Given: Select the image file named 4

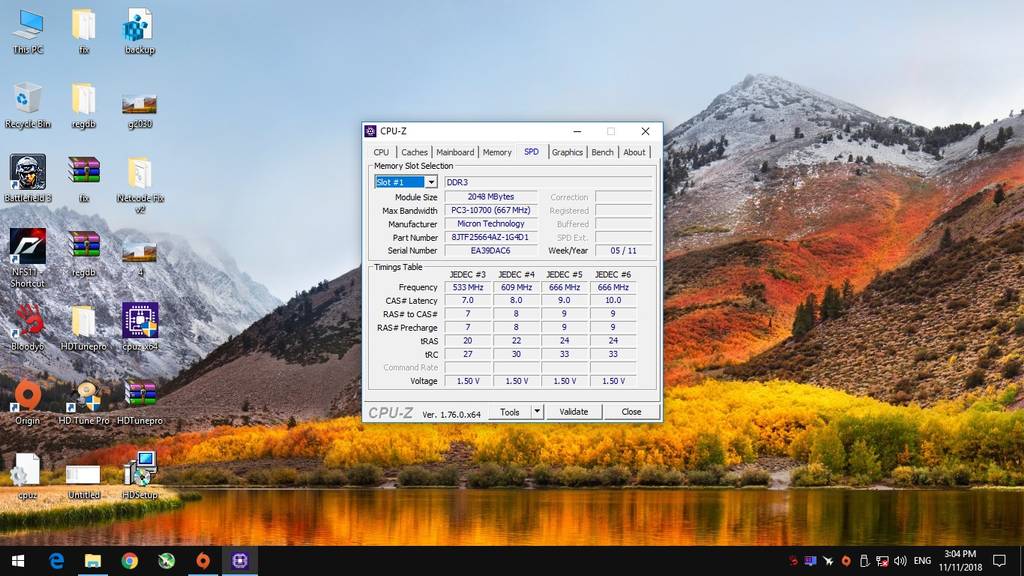Looking at the screenshot, I should [x=139, y=259].
